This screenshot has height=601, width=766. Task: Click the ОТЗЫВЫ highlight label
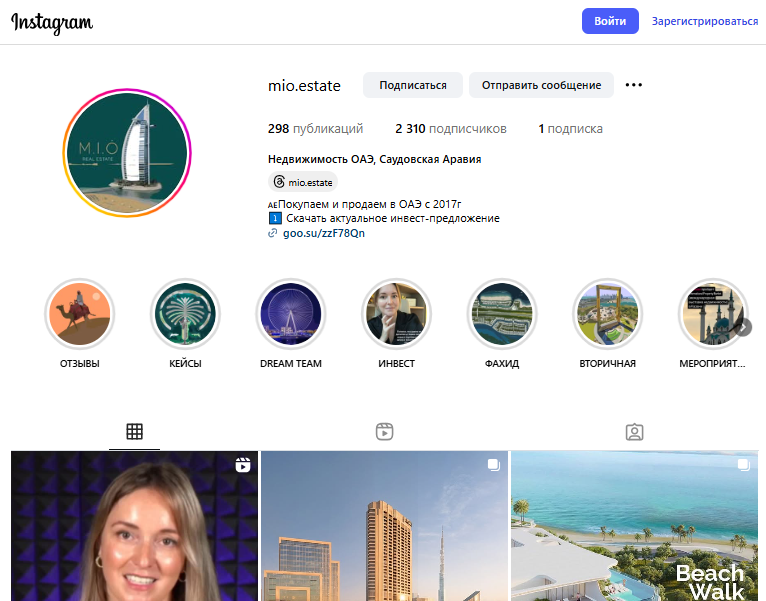80,364
